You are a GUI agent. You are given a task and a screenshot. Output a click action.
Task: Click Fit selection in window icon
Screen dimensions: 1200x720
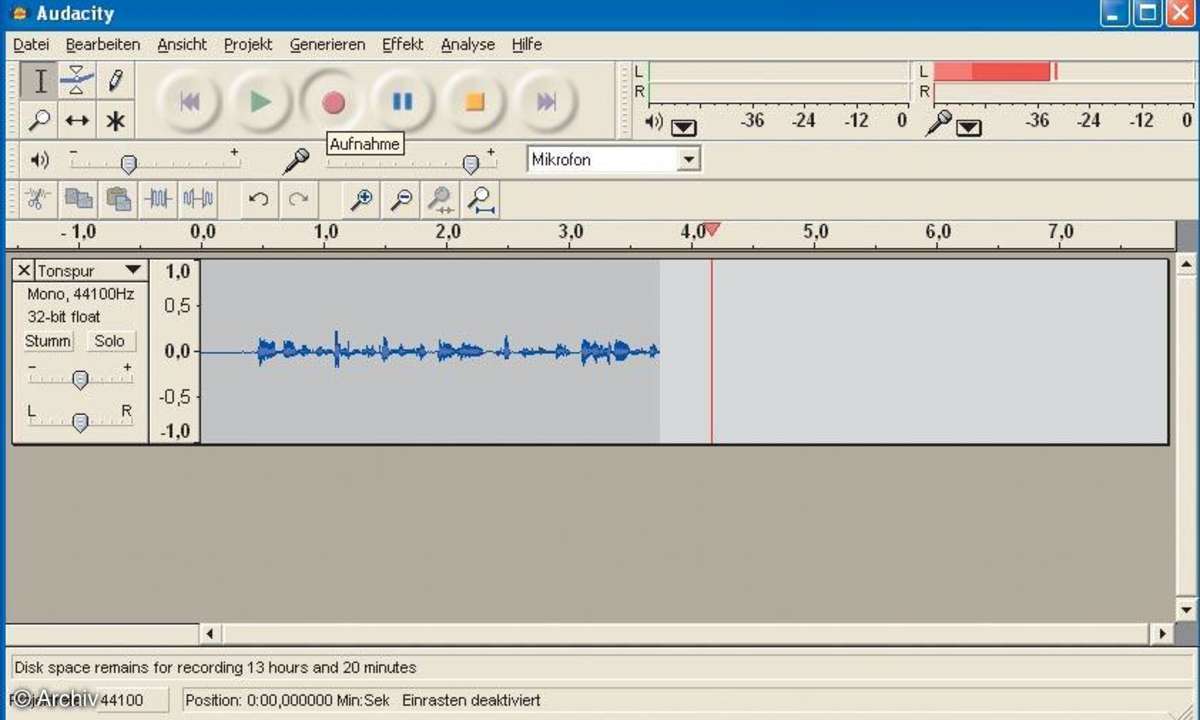(x=441, y=199)
